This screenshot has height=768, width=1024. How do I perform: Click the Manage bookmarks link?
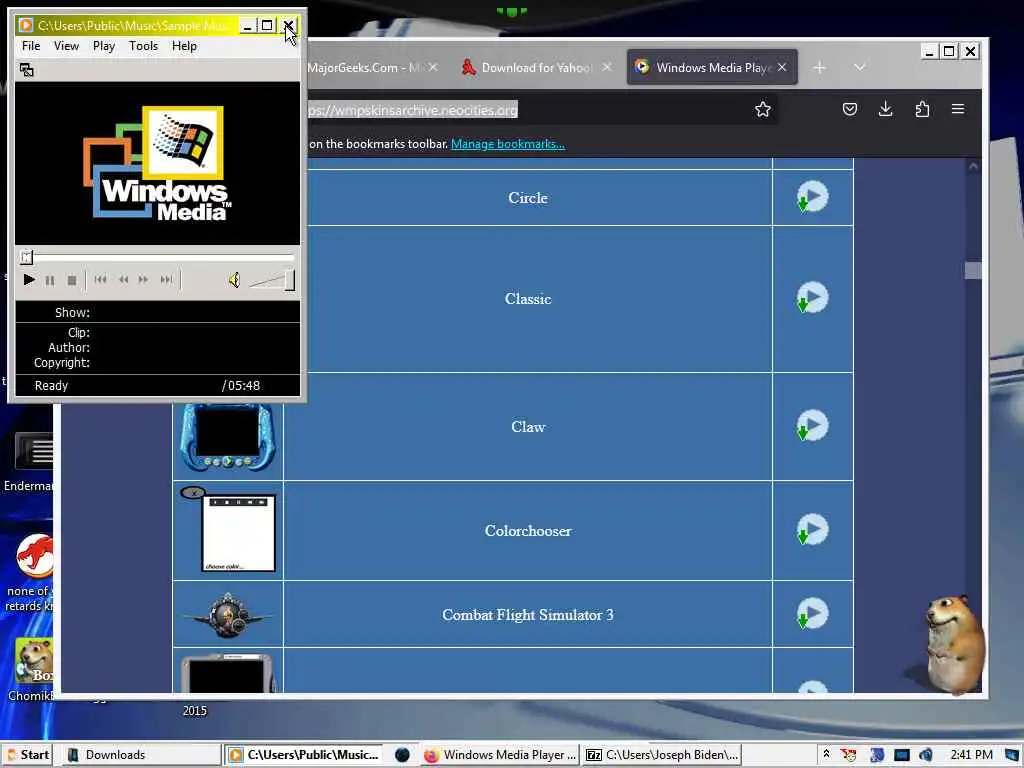508,144
